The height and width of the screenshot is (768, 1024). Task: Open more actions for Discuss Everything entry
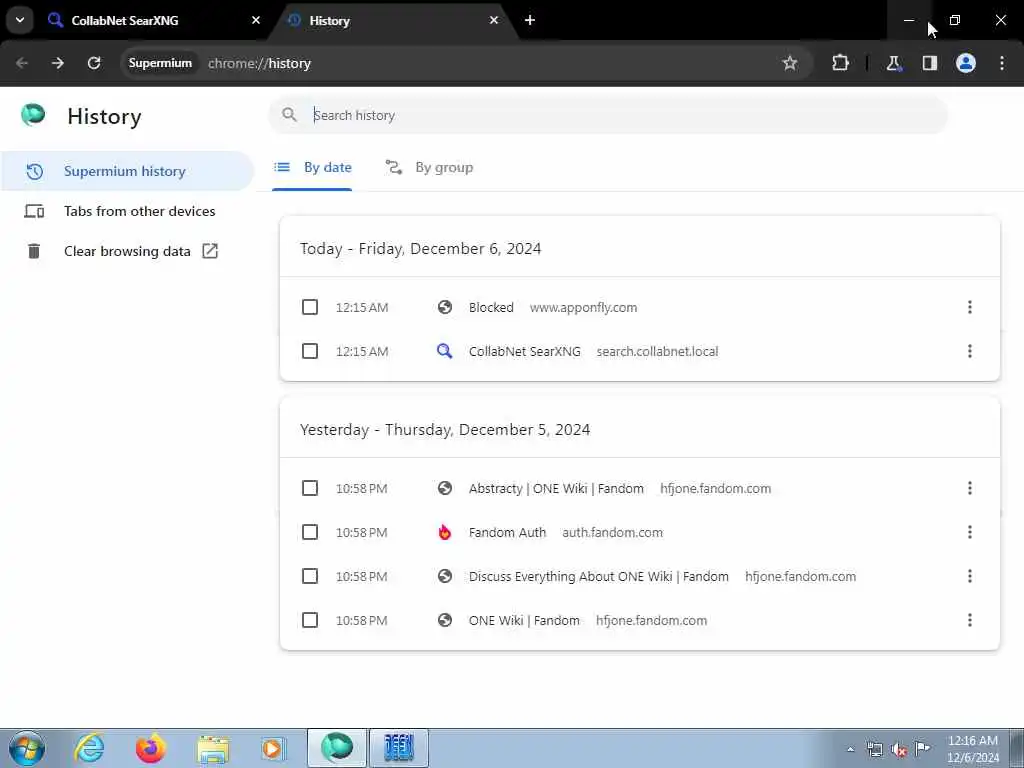970,577
